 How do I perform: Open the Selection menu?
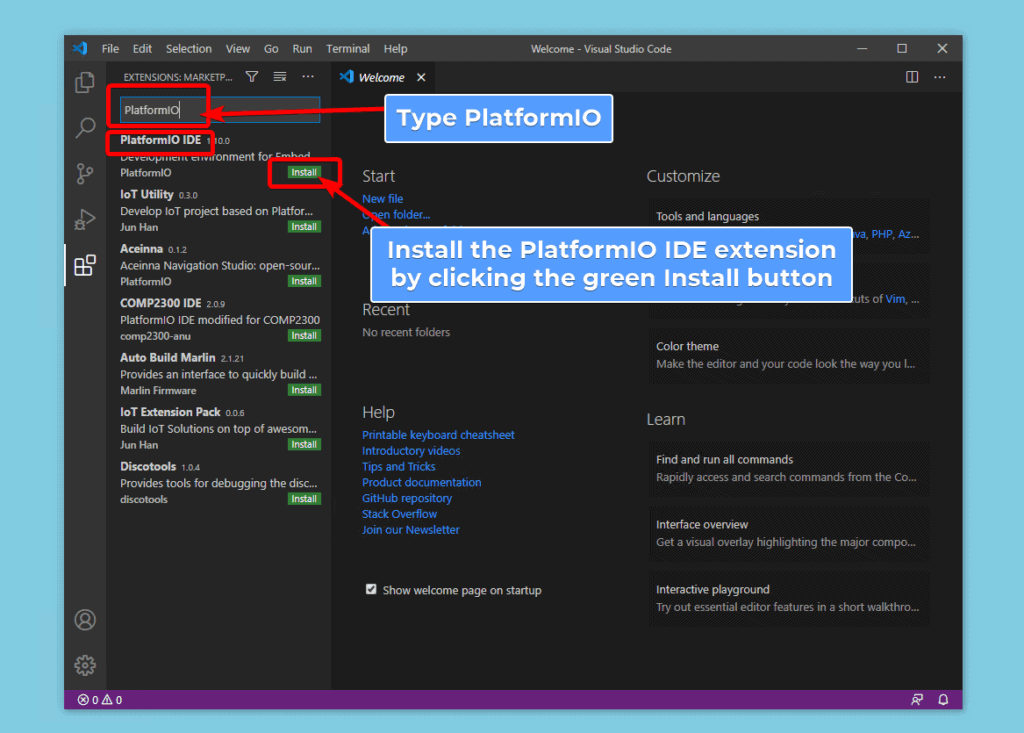click(x=188, y=49)
